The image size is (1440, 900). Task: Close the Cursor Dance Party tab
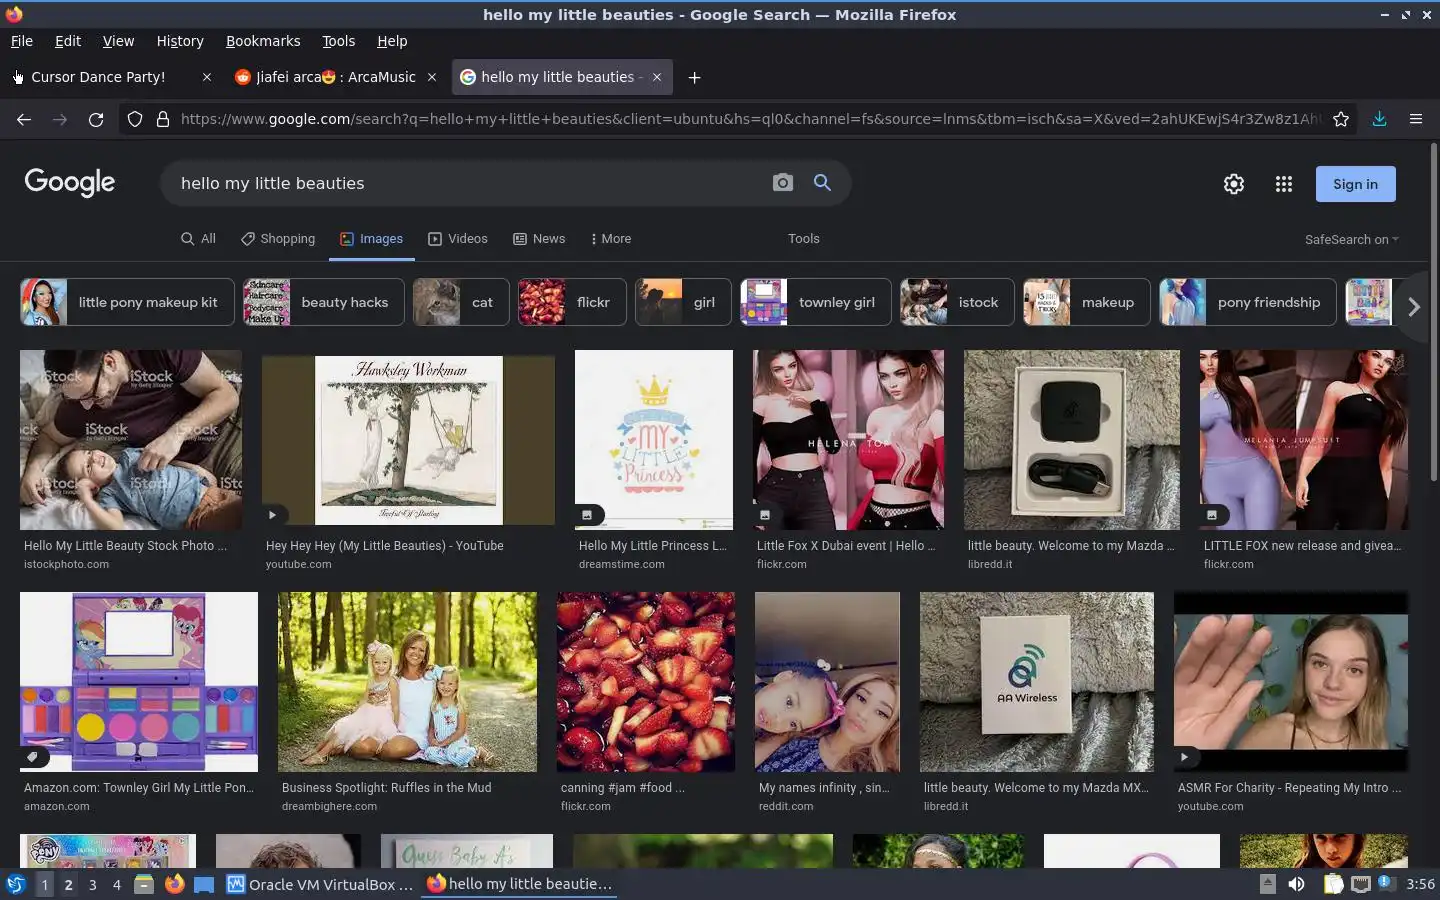207,77
